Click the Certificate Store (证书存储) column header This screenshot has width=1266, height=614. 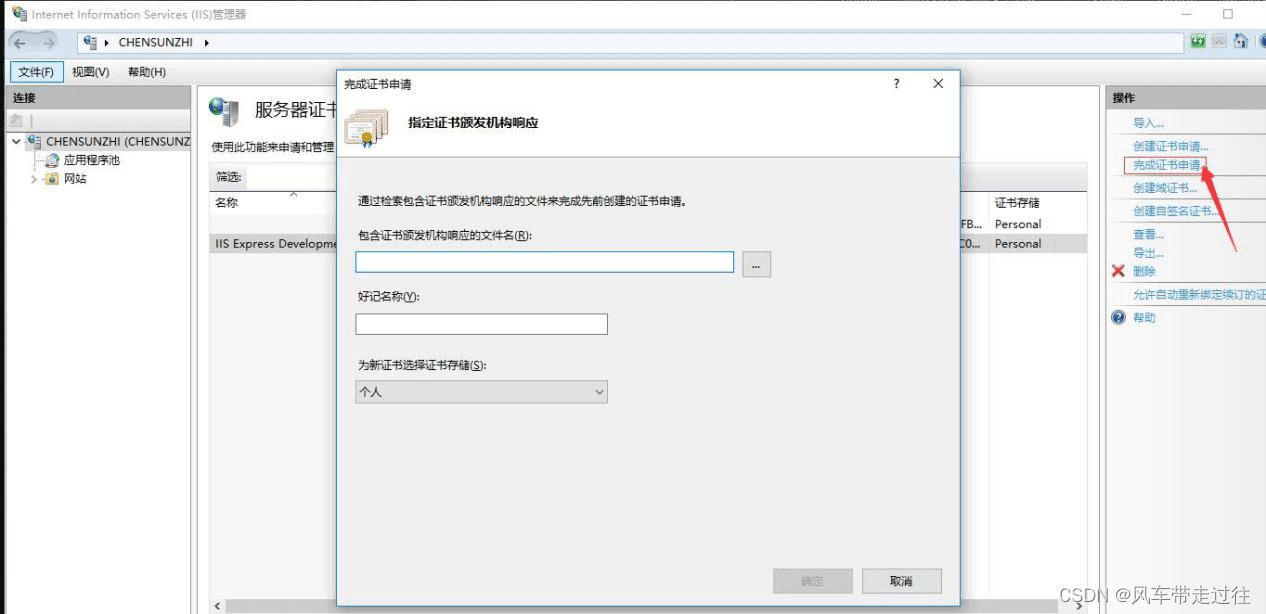pyautogui.click(x=1017, y=203)
